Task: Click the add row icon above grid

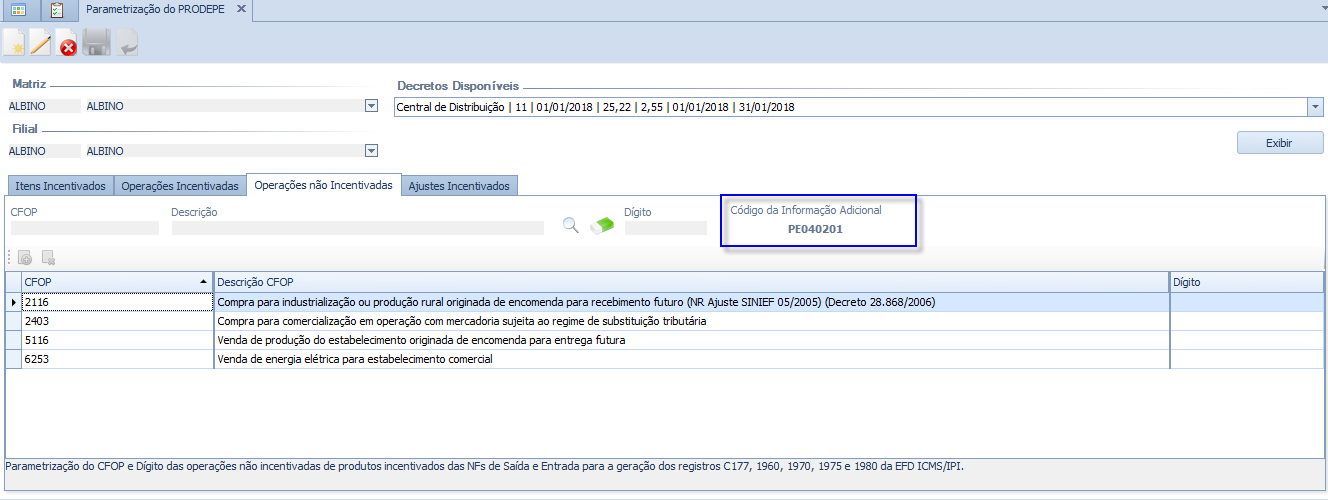Action: tap(25, 258)
